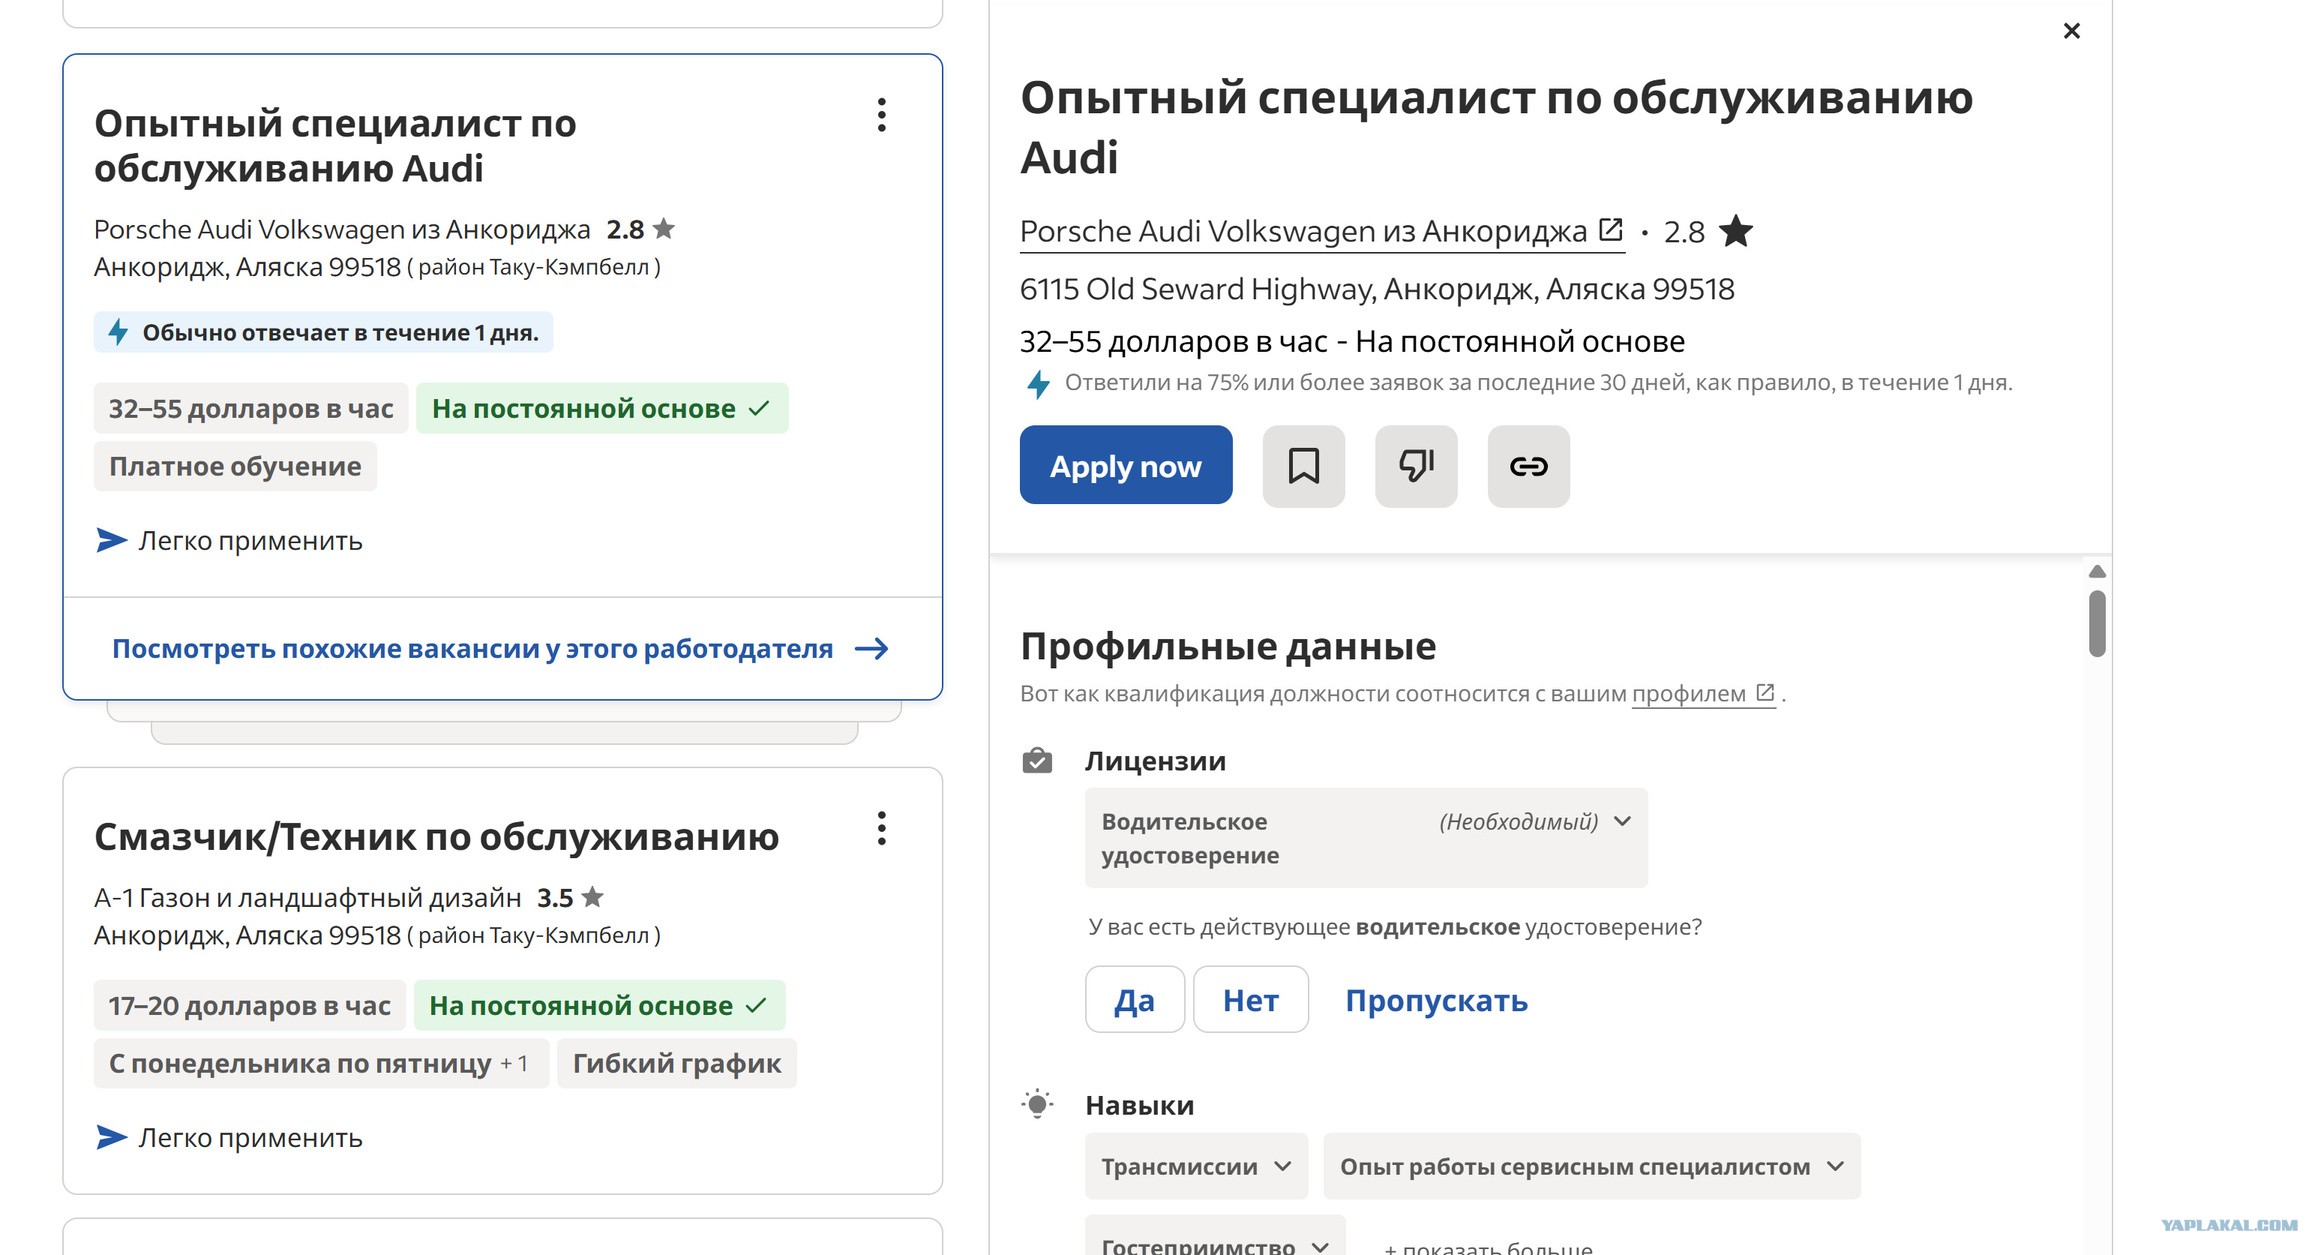2324x1255 pixels.
Task: Click the arrow icon after similar jobs link
Action: point(872,649)
